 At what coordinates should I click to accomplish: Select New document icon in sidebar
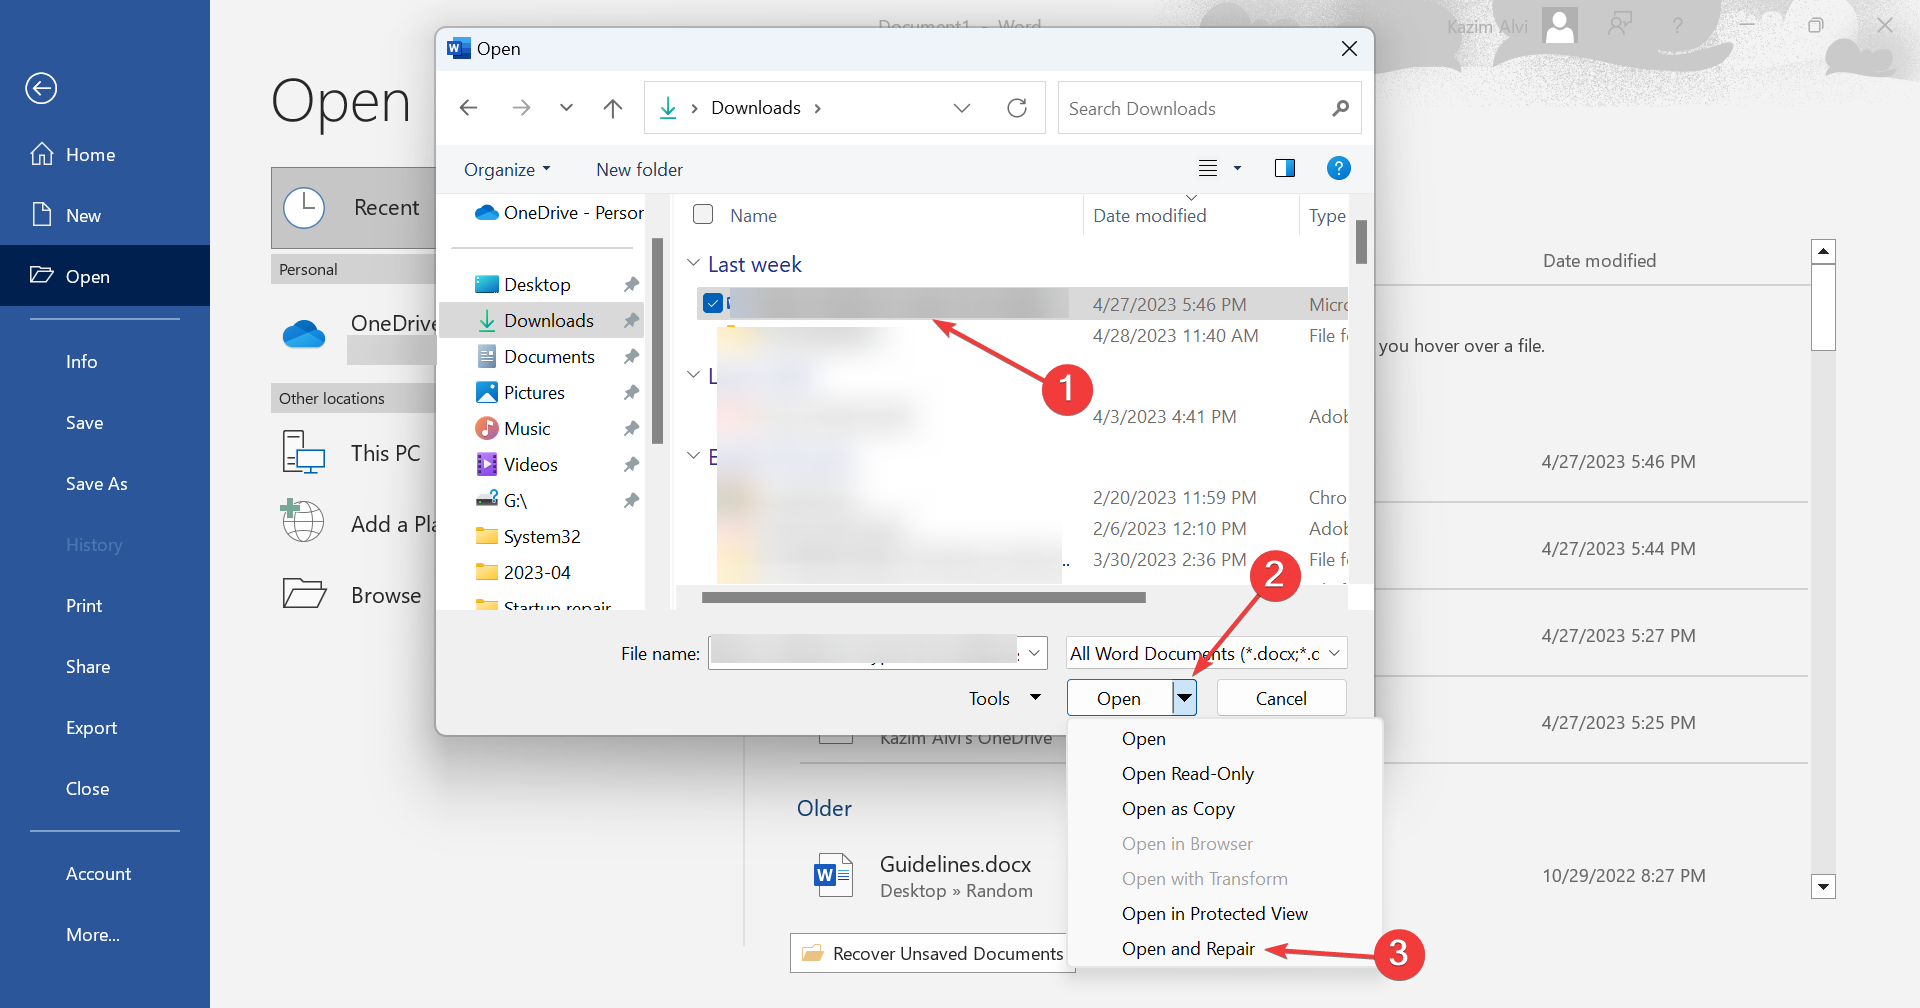click(42, 215)
